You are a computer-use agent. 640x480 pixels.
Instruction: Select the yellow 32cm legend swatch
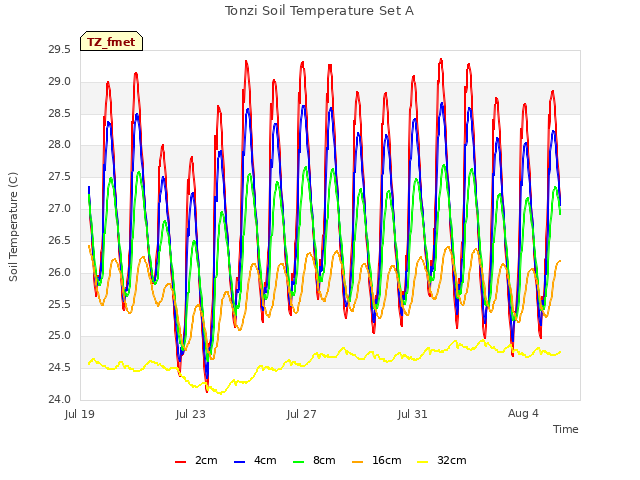tap(423, 462)
